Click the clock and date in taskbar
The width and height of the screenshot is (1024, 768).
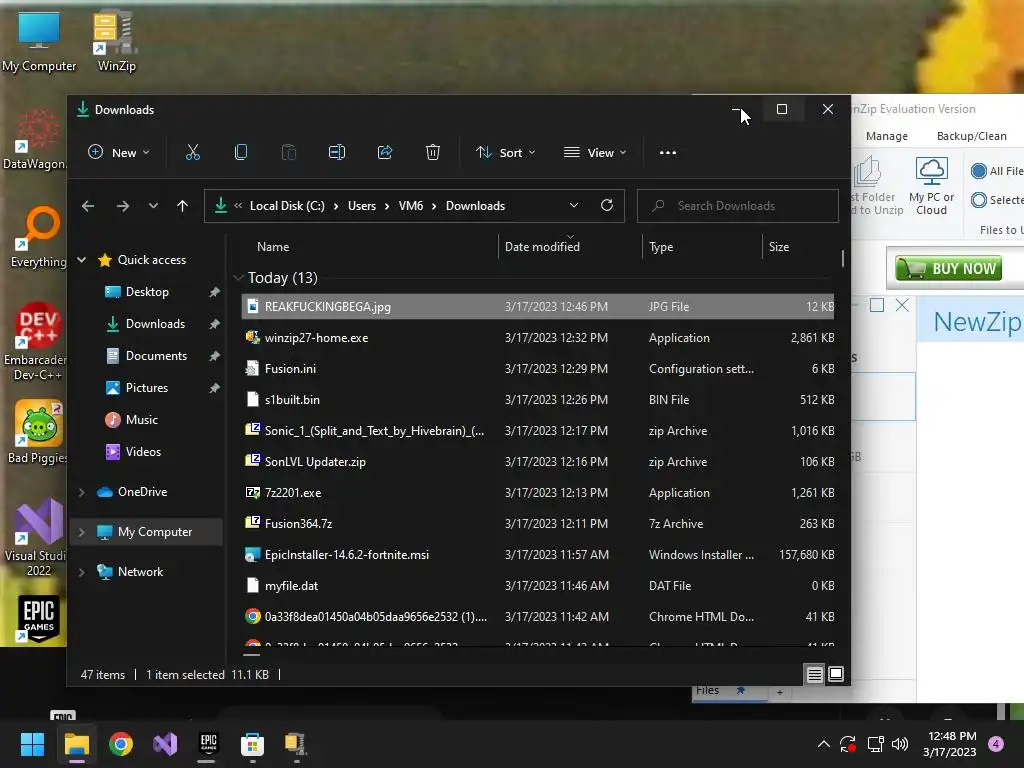[951, 744]
